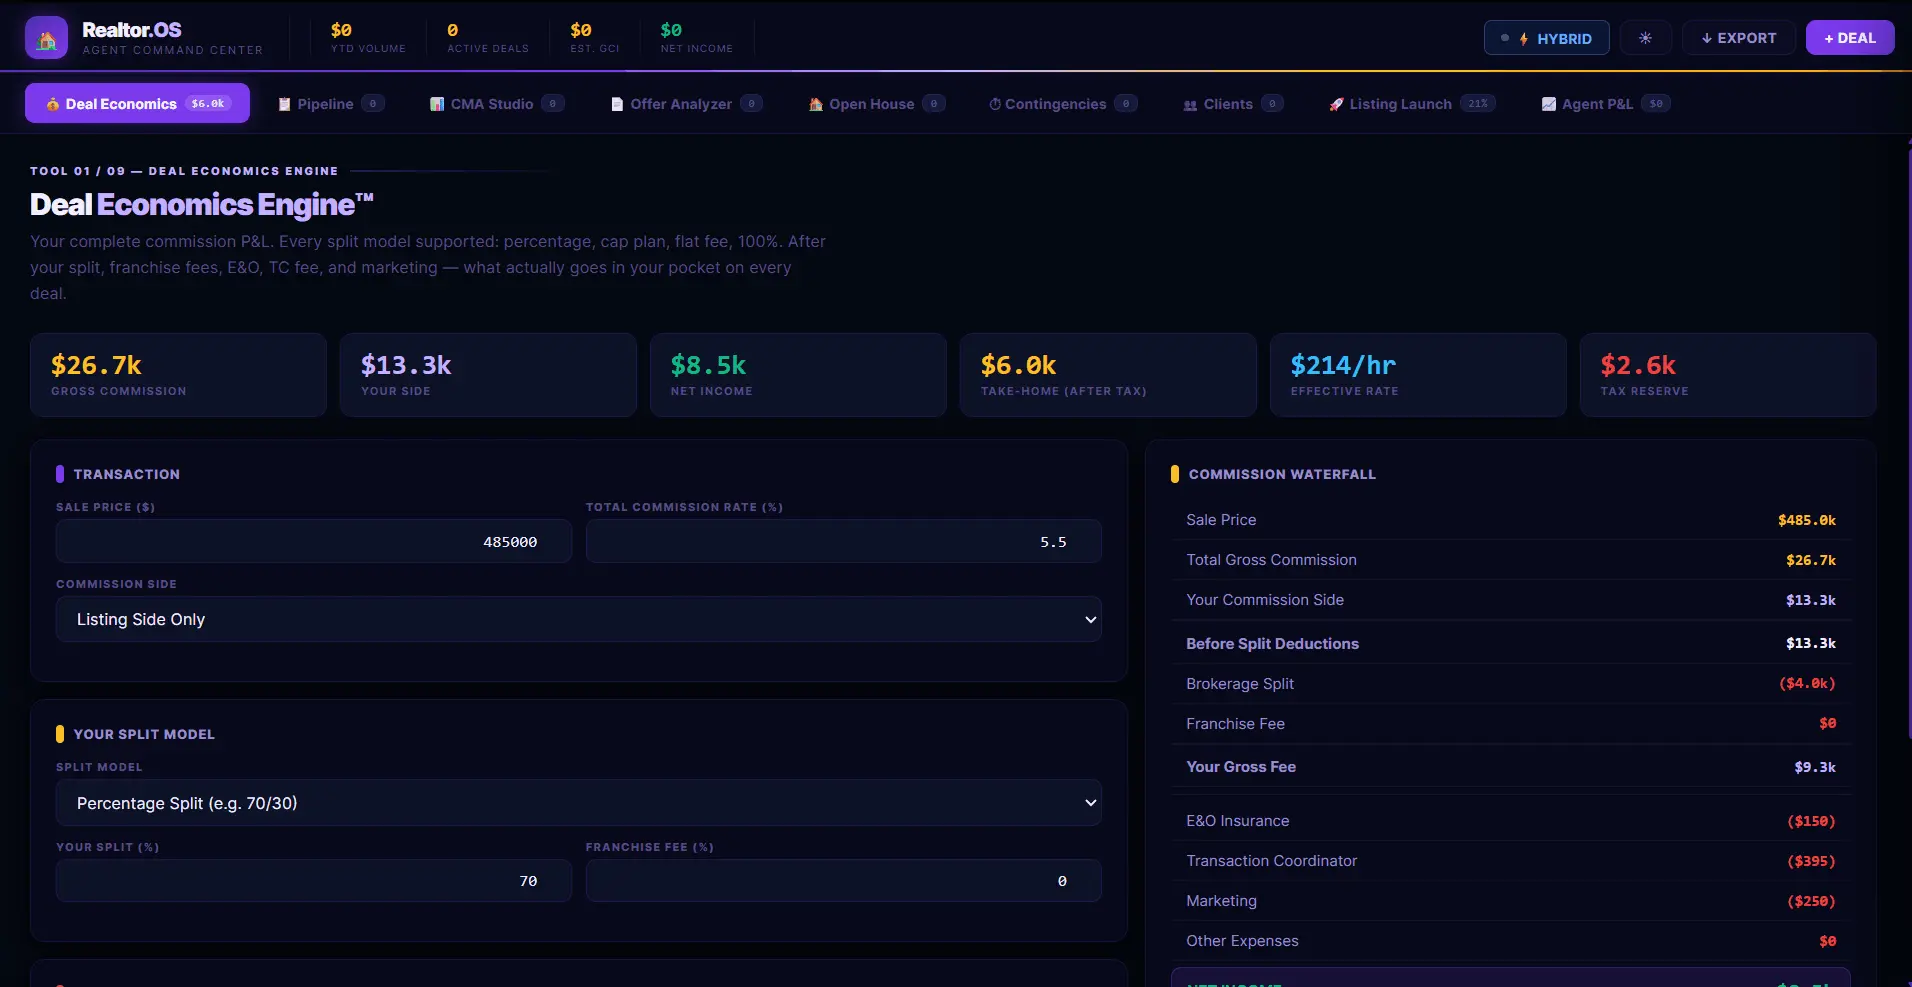
Task: Click the Open House house icon
Action: pyautogui.click(x=816, y=104)
